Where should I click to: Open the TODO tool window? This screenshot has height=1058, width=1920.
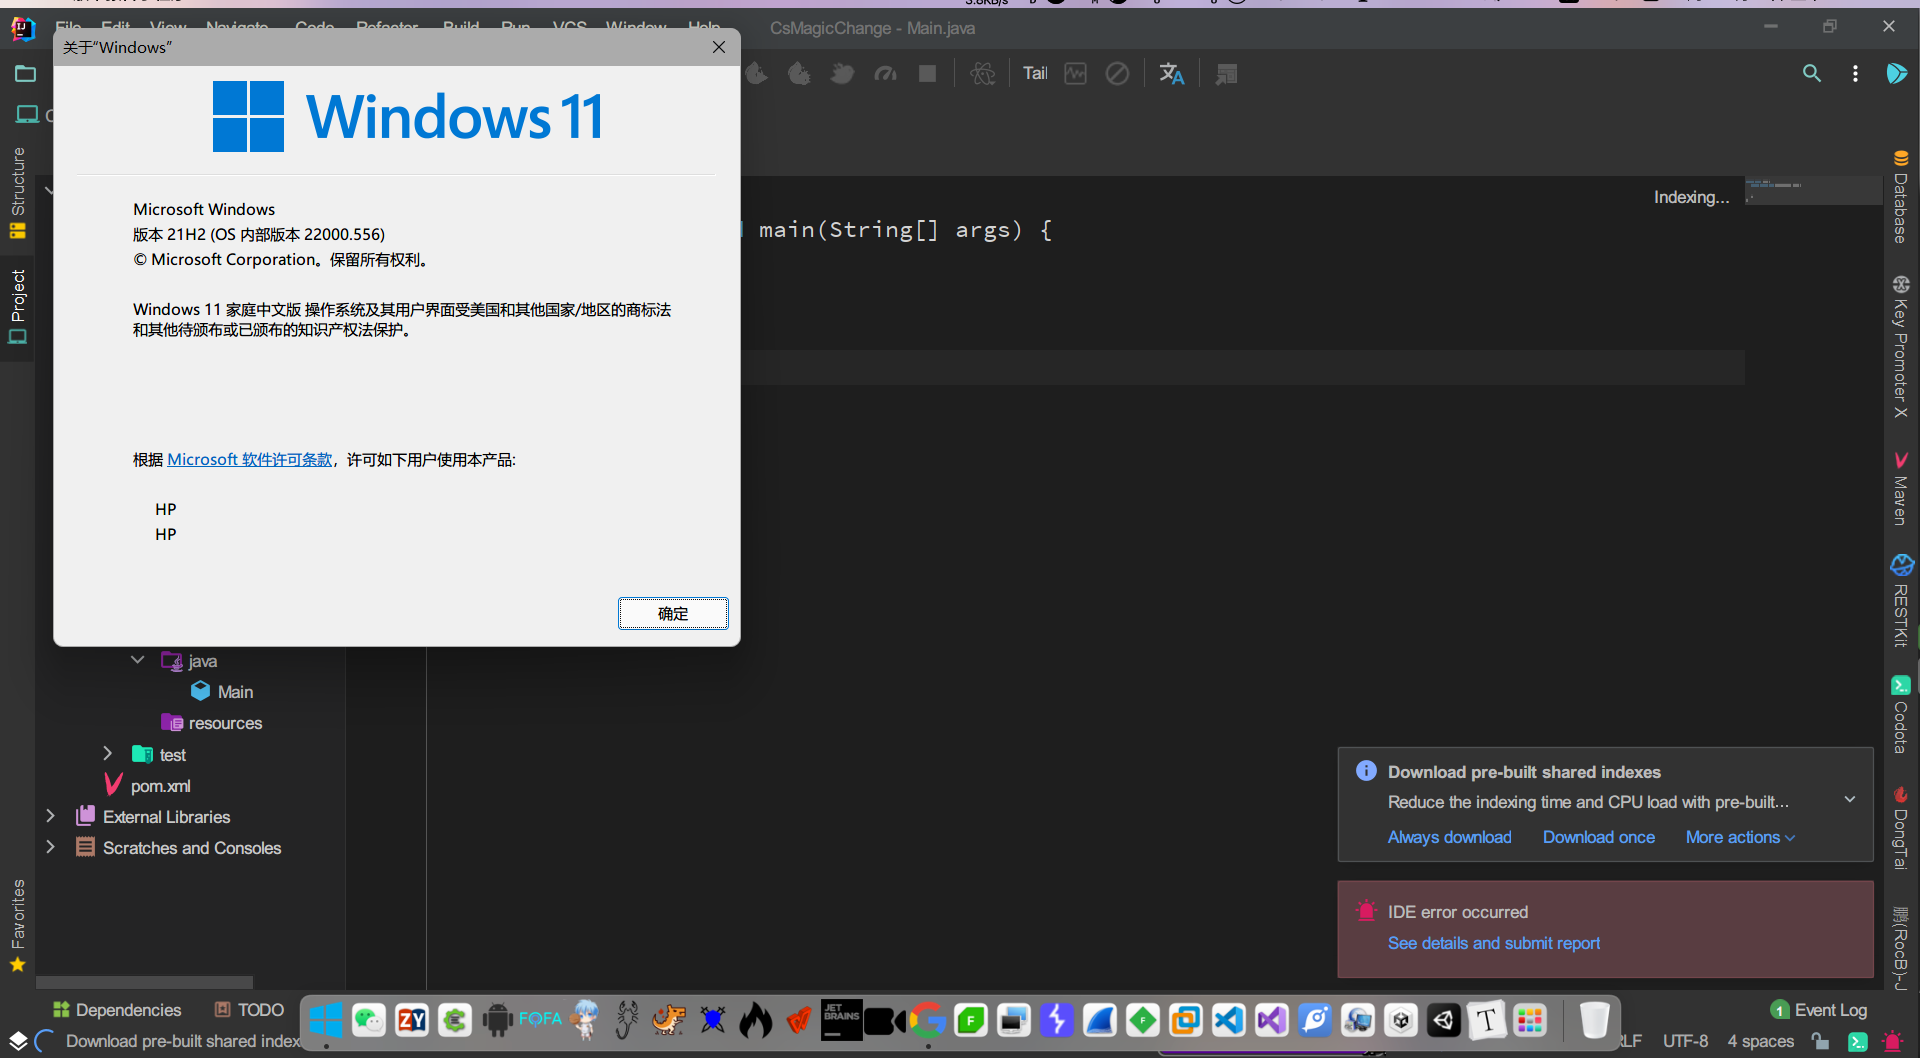coord(249,1010)
